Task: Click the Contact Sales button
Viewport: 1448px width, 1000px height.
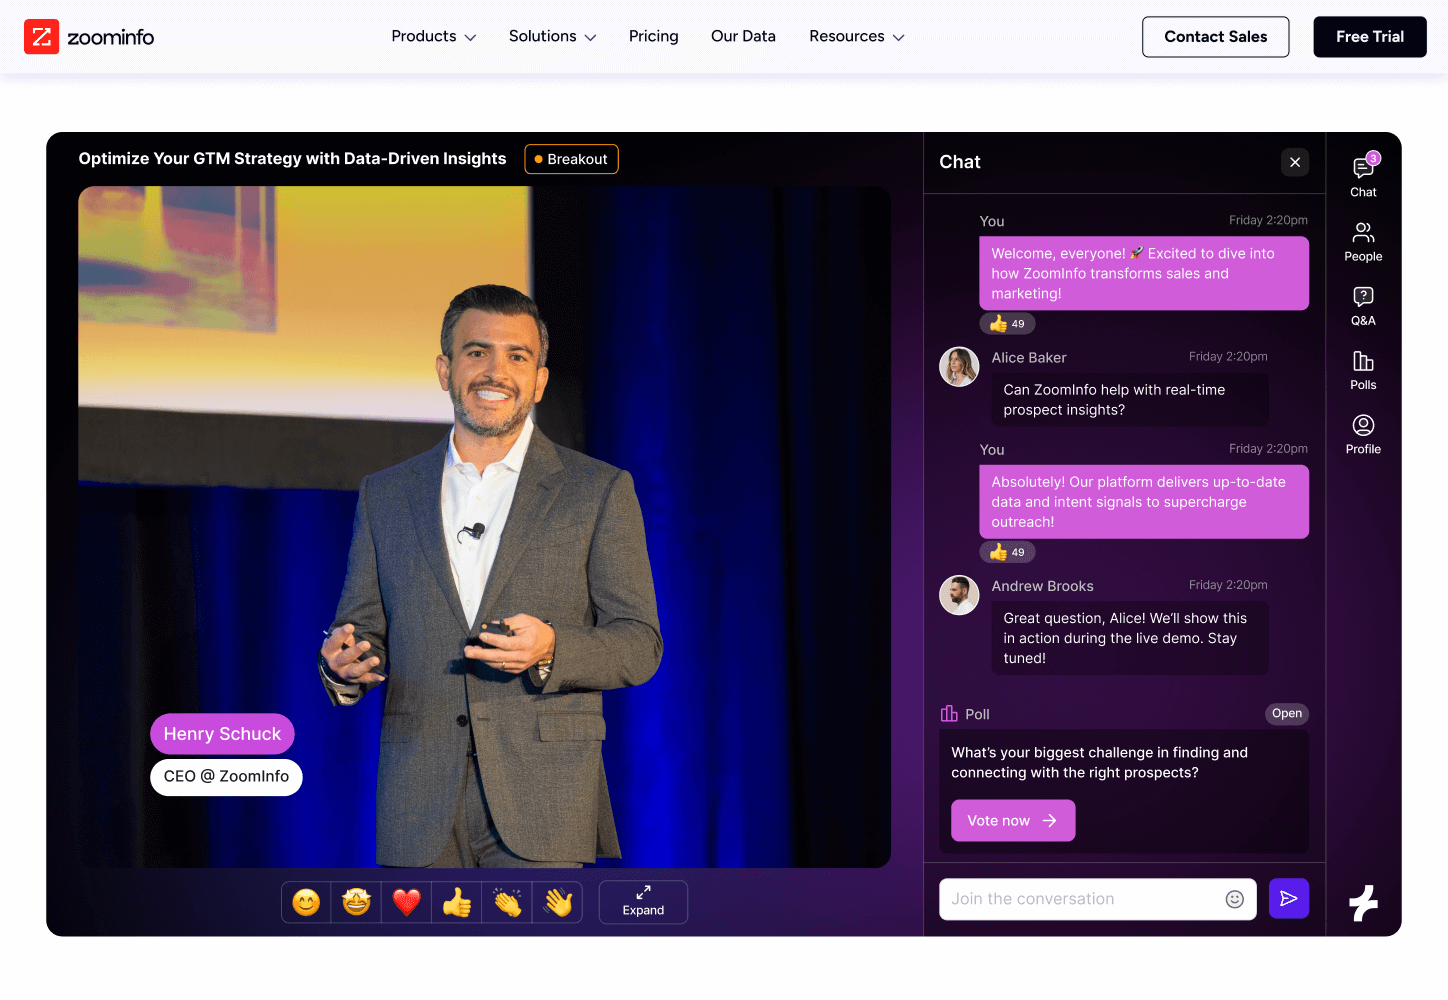Action: click(1215, 37)
